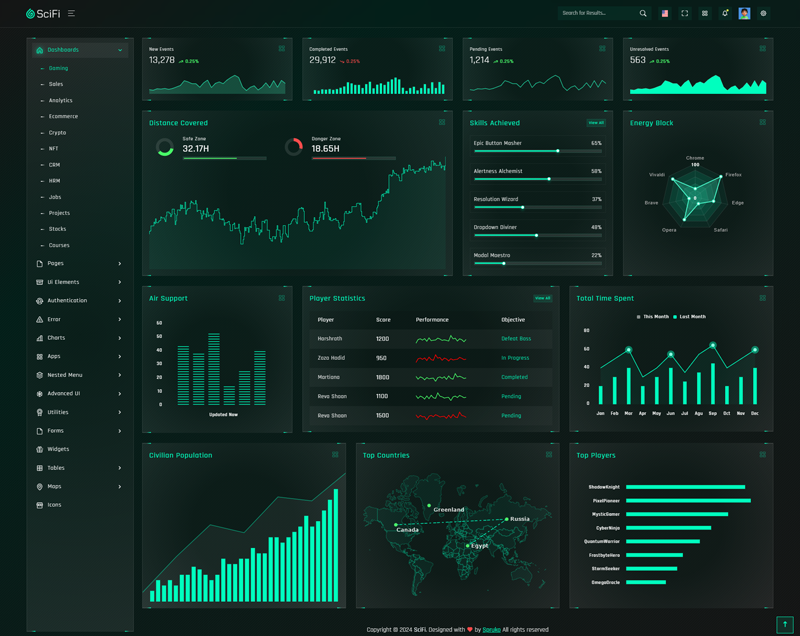Screen dimensions: 800x636
Task: Open the settings gear in the header
Action: pos(764,14)
